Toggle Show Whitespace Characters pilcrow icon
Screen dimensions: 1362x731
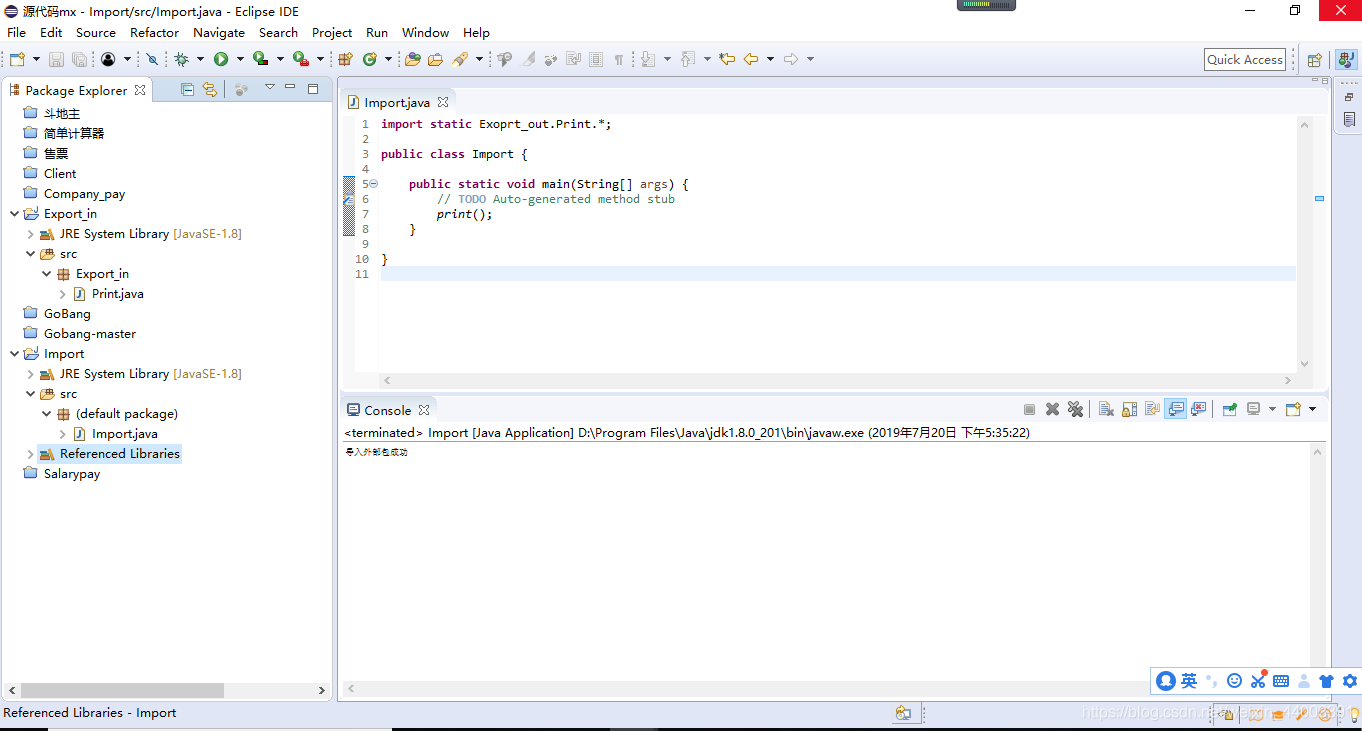[x=619, y=59]
